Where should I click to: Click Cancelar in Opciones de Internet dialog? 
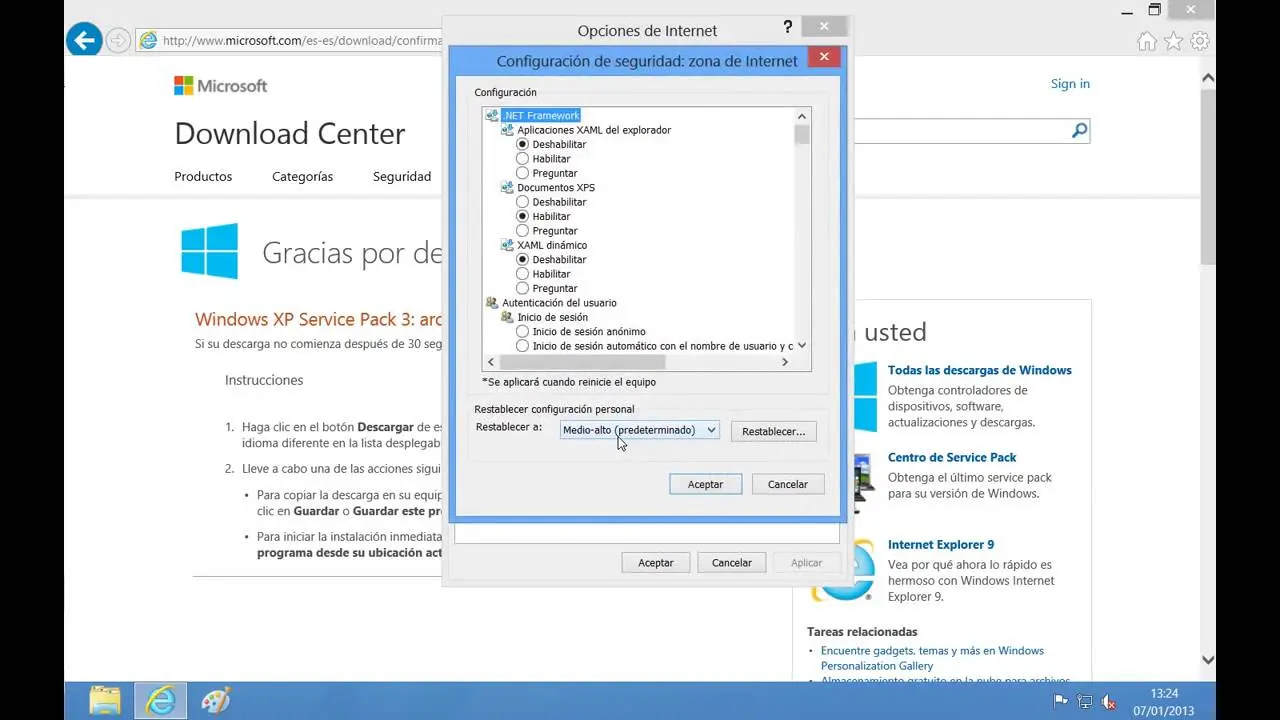point(732,563)
